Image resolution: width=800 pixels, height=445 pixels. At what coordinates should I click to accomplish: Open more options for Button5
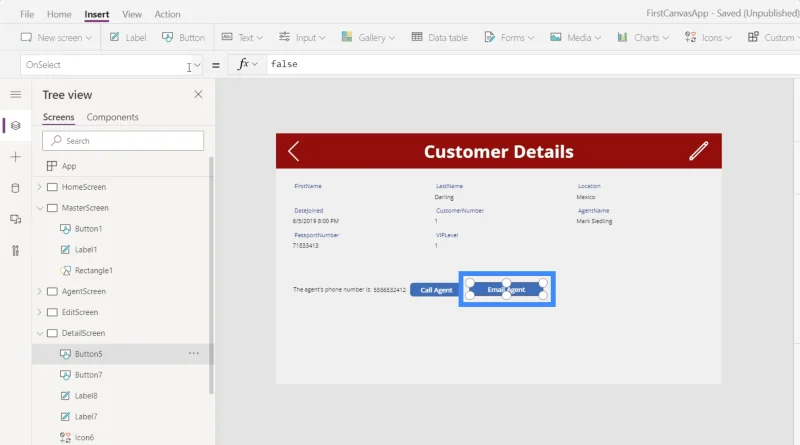pyautogui.click(x=194, y=353)
